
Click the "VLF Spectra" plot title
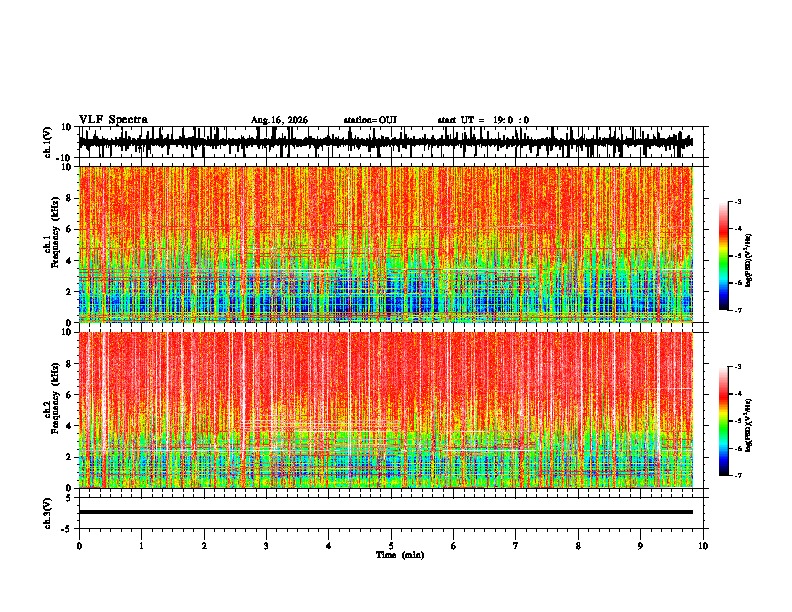[x=113, y=120]
